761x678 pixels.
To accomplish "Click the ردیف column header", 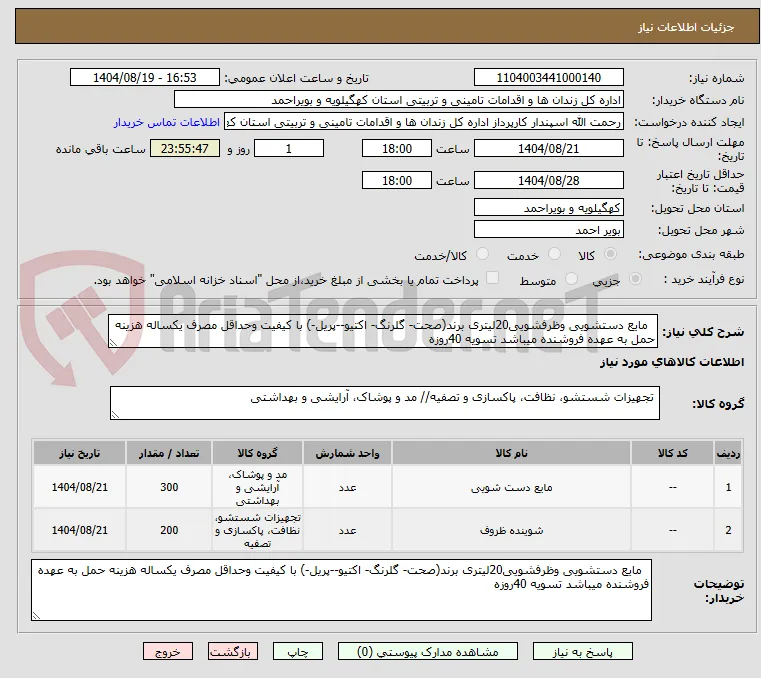I will coord(728,453).
